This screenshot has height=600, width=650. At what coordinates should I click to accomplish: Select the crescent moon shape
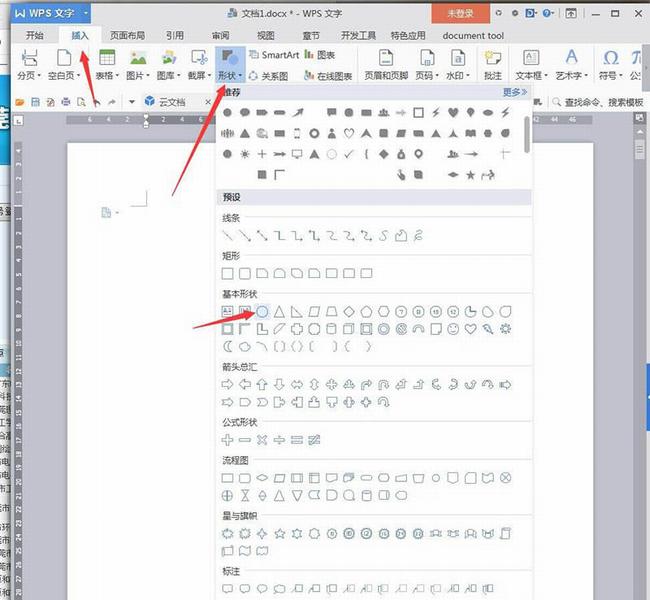point(227,346)
